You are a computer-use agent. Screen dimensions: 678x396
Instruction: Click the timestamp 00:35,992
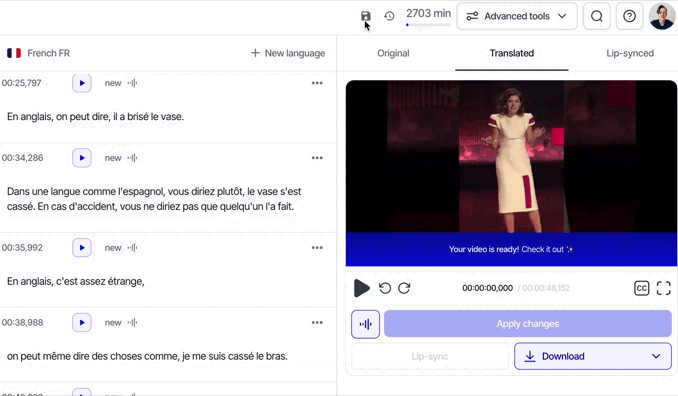[22, 248]
